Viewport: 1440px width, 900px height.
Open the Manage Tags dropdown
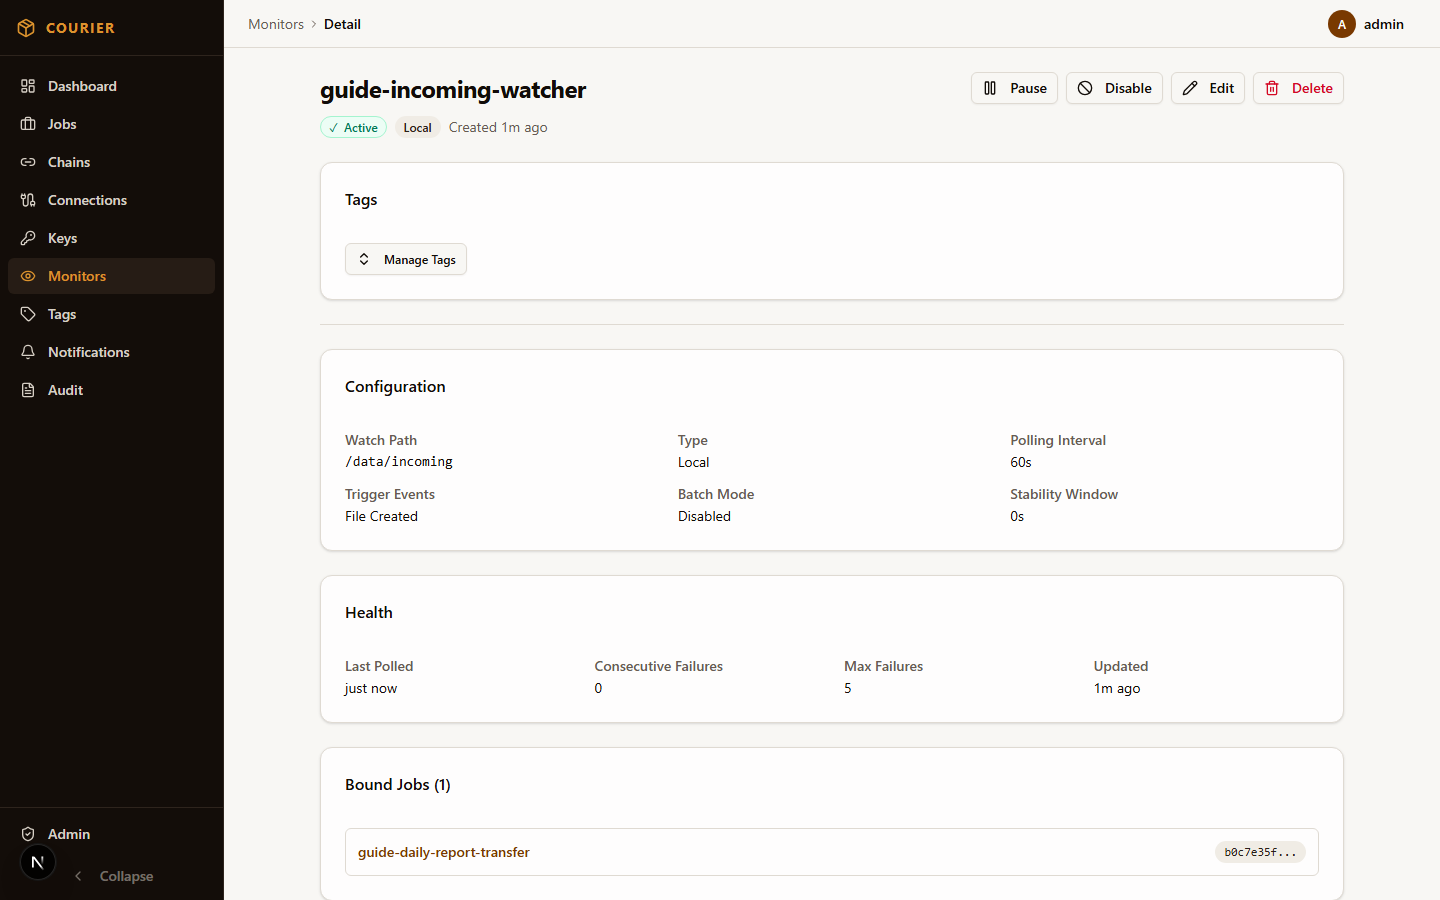pyautogui.click(x=406, y=259)
